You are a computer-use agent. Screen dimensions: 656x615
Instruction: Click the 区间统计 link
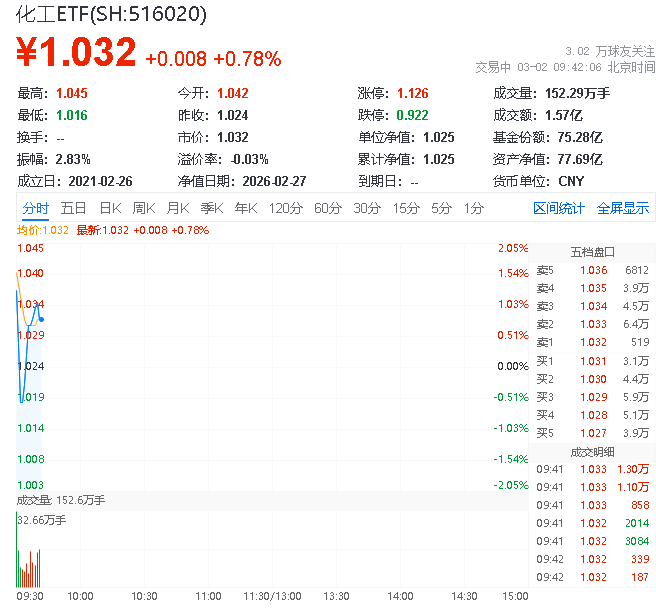coord(559,208)
